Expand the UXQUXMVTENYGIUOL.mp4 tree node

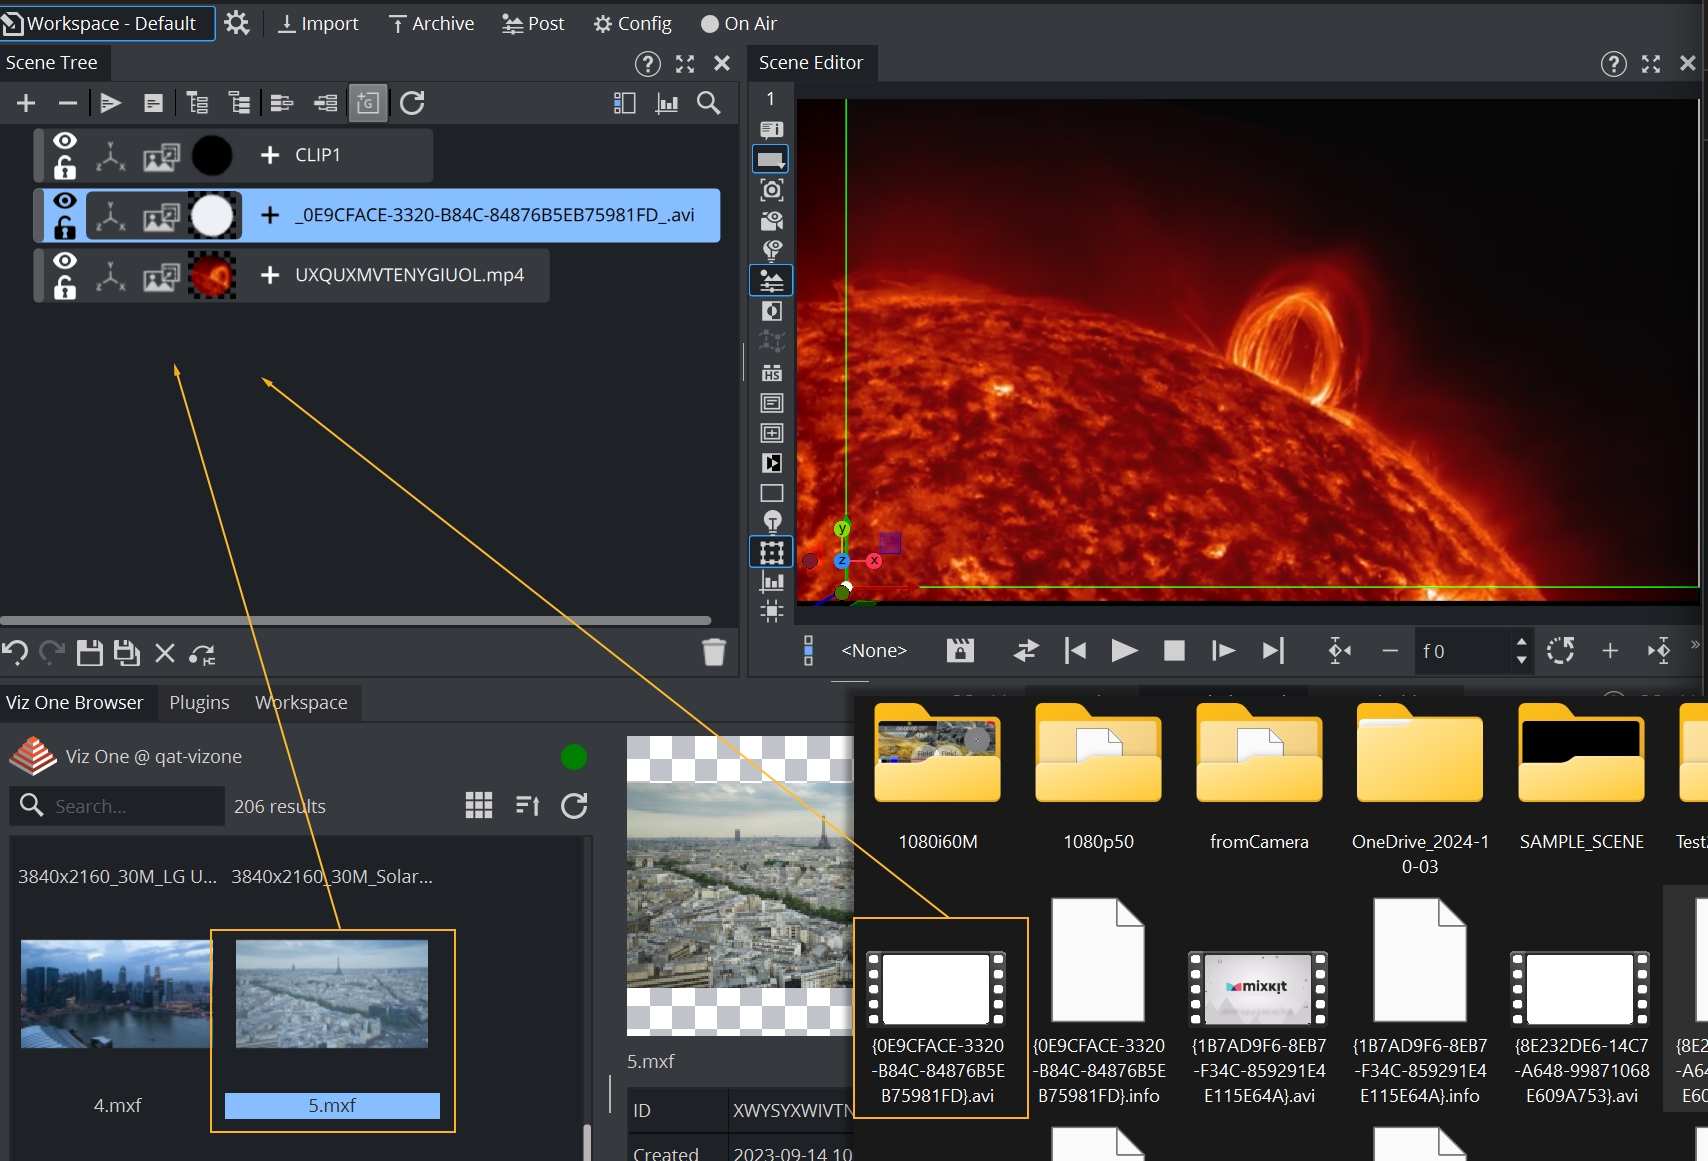tap(269, 275)
